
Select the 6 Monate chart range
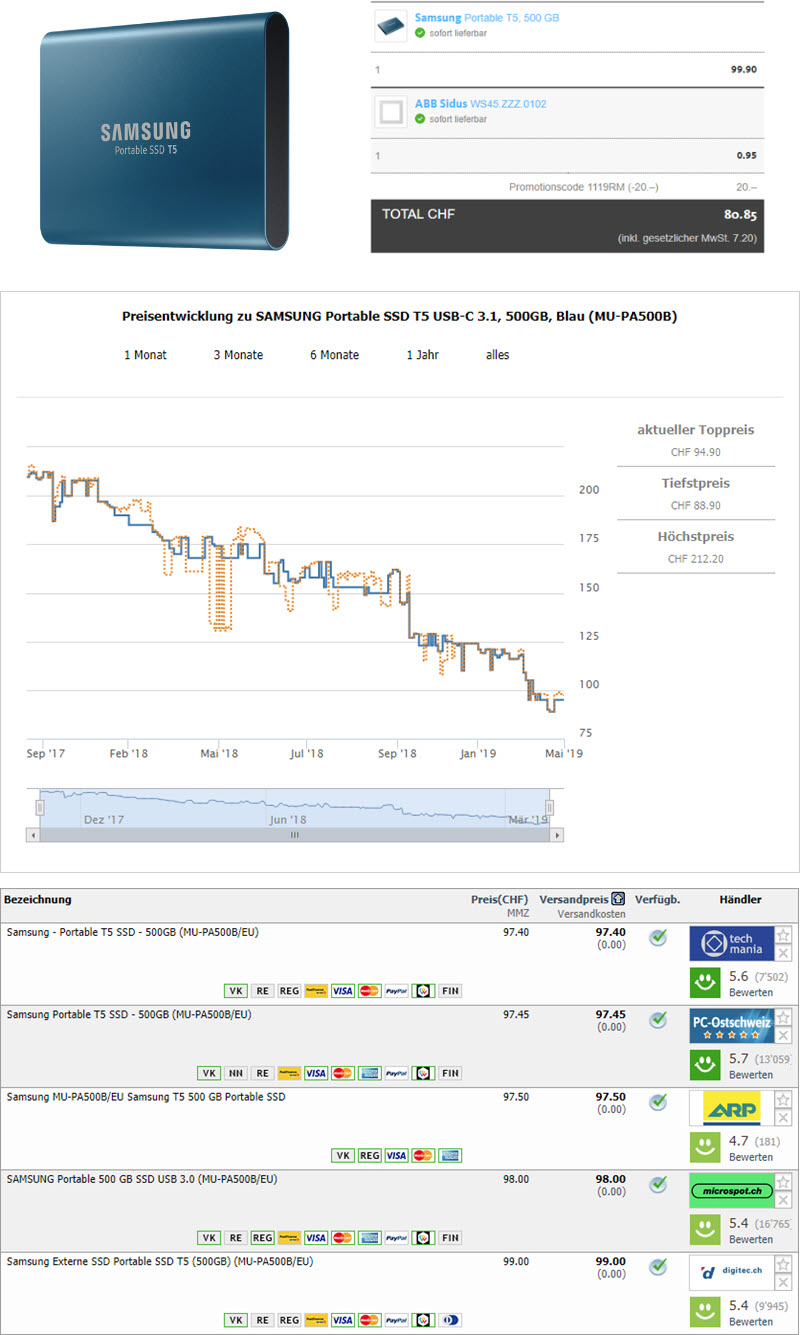tap(333, 355)
